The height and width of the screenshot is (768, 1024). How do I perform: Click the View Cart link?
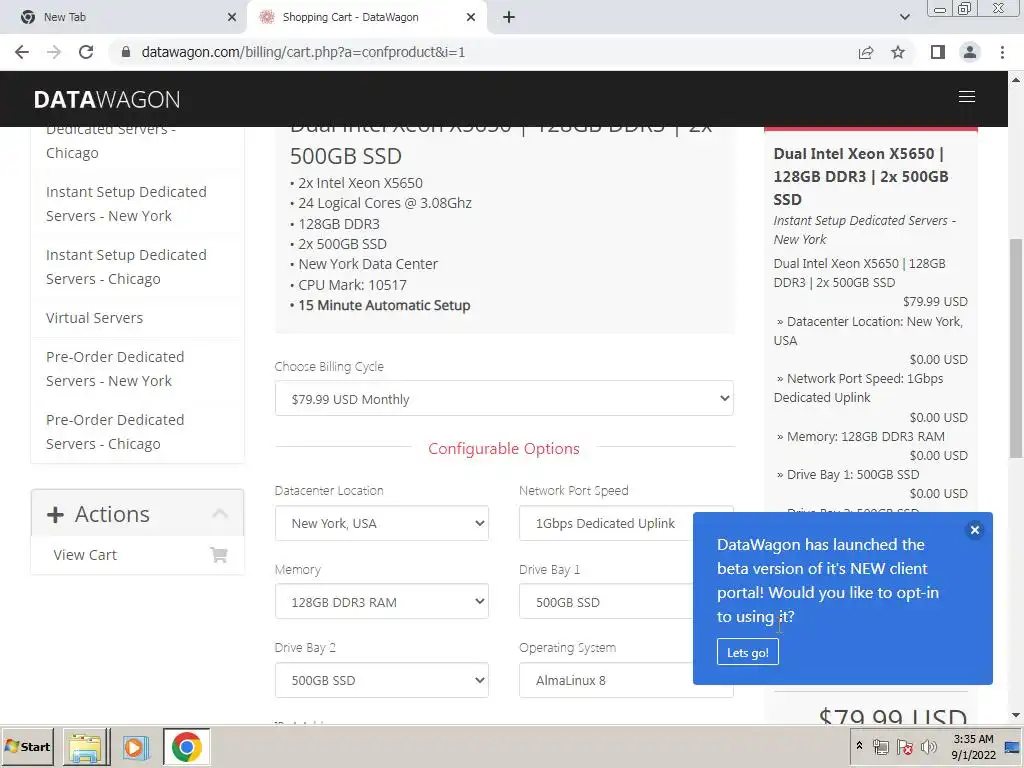(x=85, y=555)
